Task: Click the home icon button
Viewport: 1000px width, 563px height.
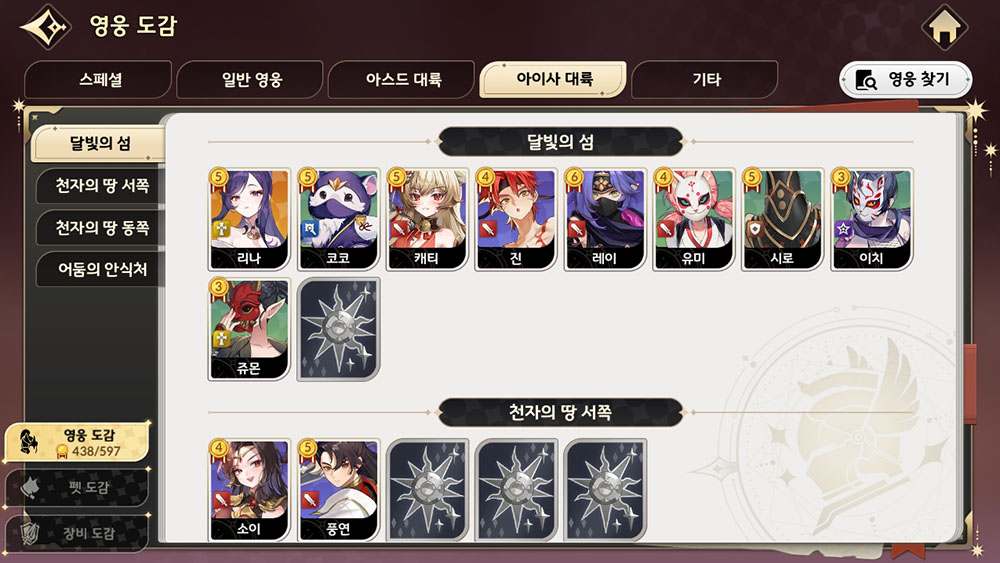Action: pyautogui.click(x=944, y=27)
